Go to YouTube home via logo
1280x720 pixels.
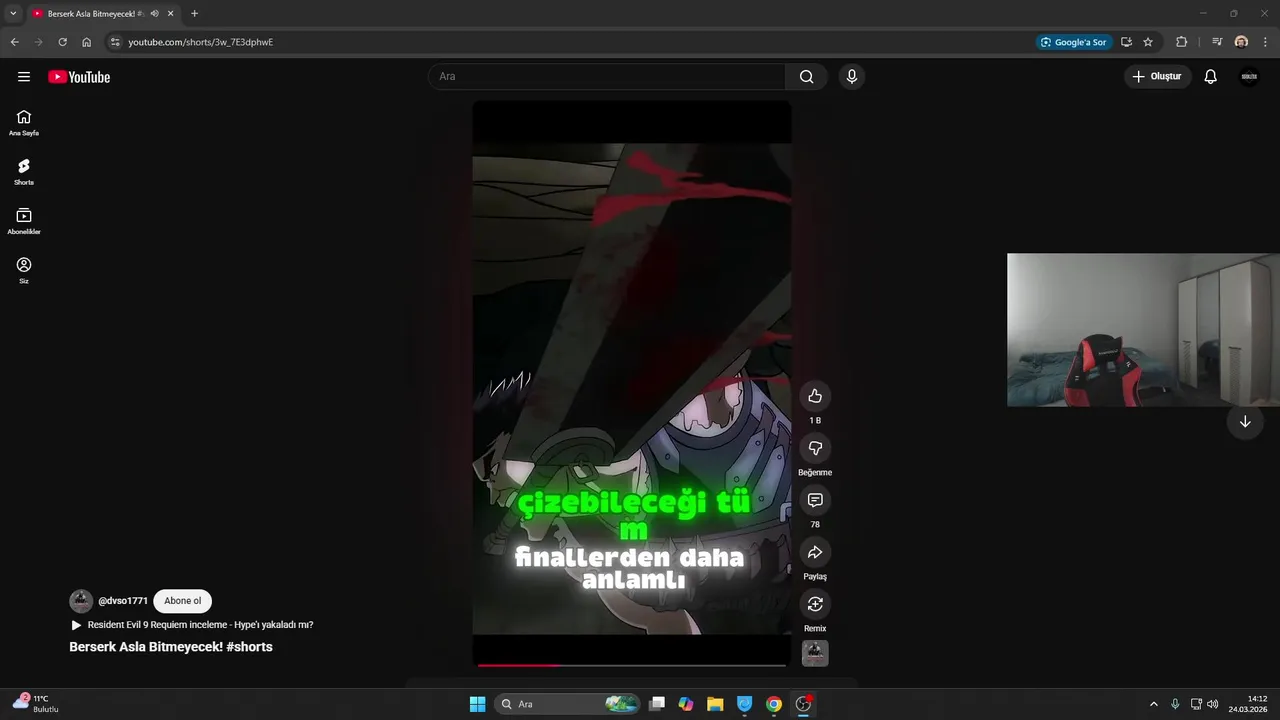(79, 77)
